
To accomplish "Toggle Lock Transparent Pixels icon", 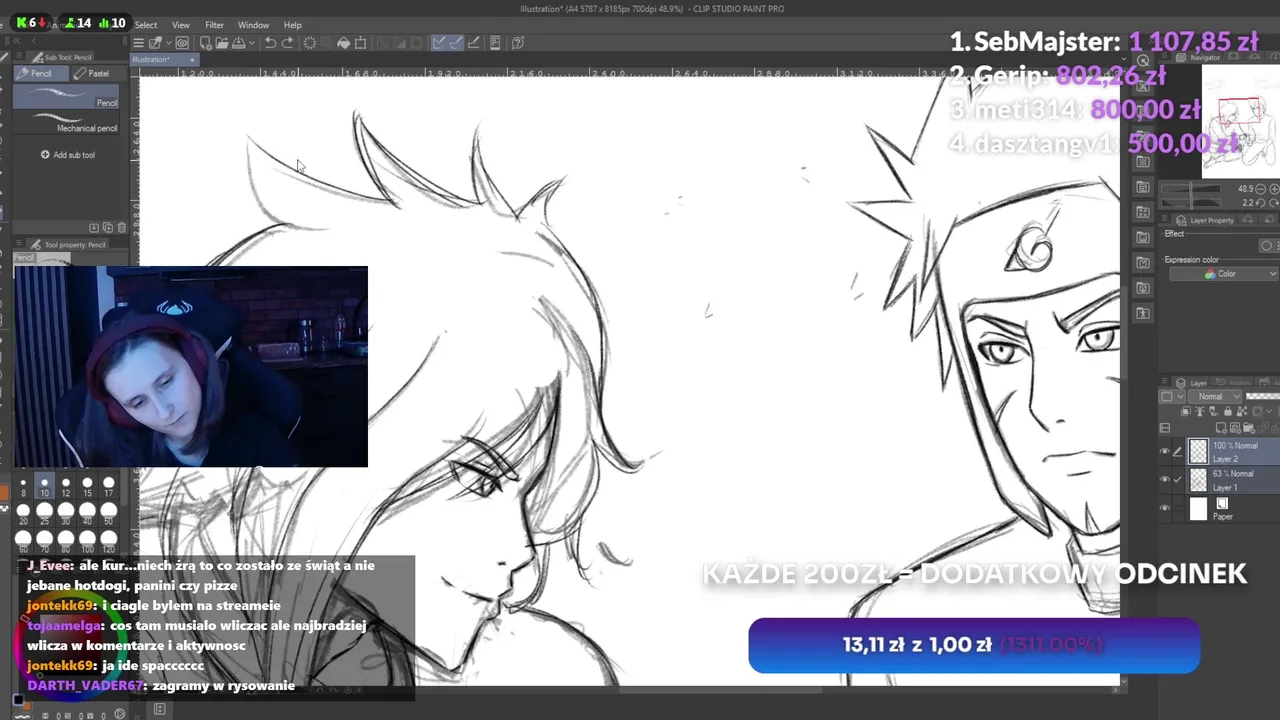I will [x=1242, y=411].
